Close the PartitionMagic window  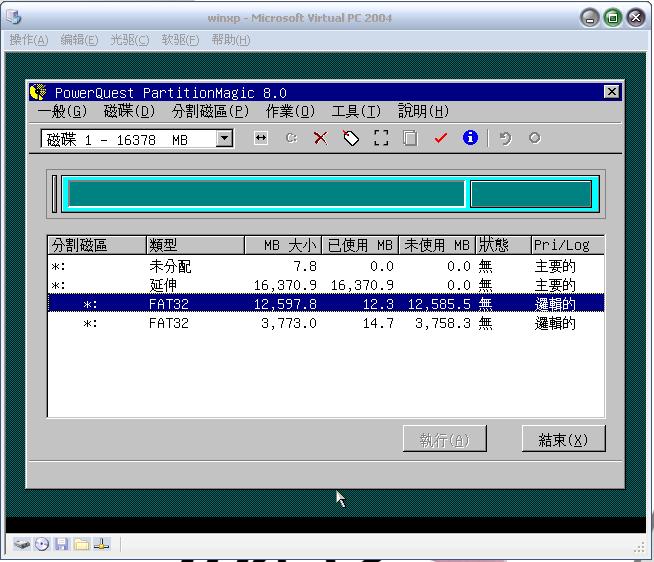(611, 91)
